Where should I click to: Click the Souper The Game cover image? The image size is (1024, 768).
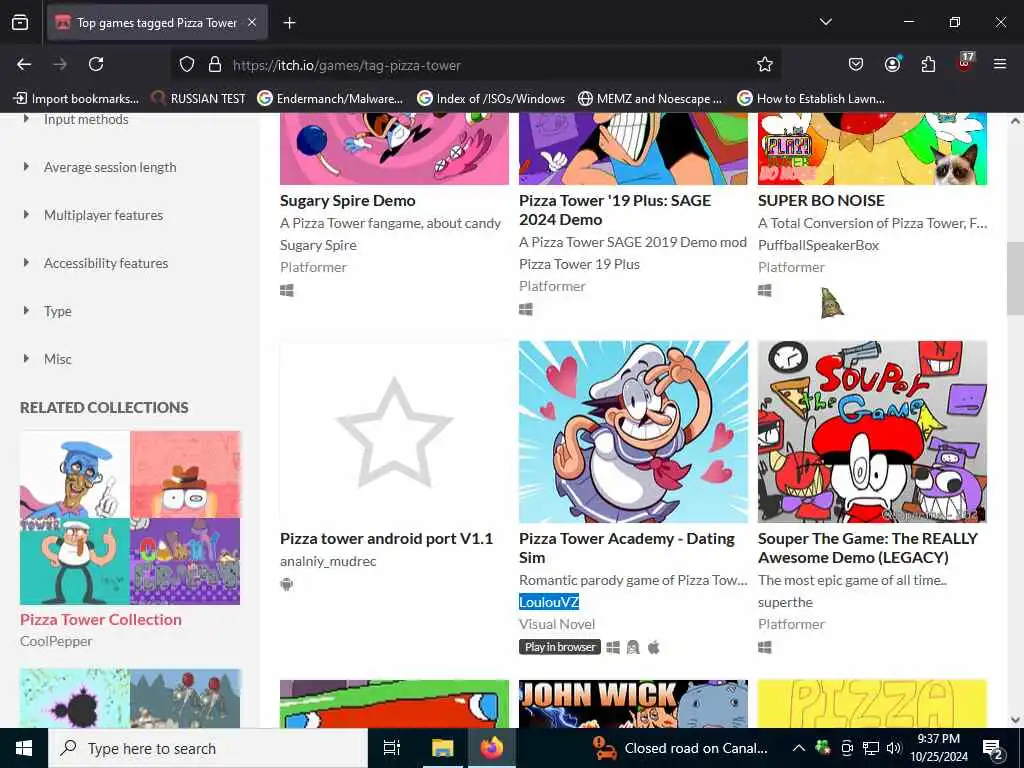(872, 431)
